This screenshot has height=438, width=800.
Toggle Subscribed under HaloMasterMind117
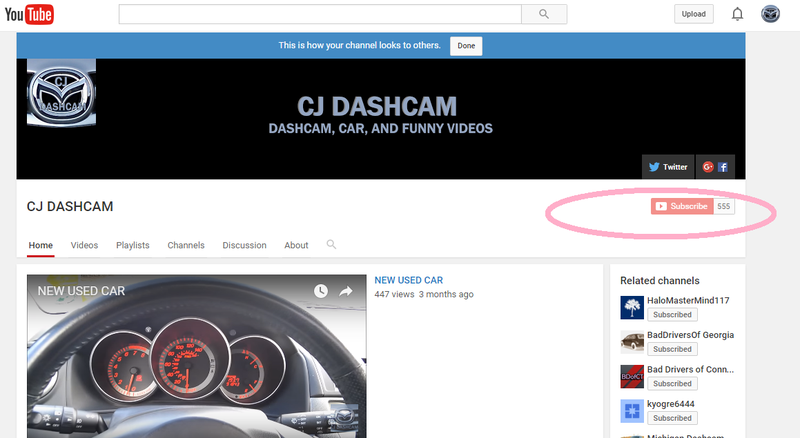coord(672,315)
